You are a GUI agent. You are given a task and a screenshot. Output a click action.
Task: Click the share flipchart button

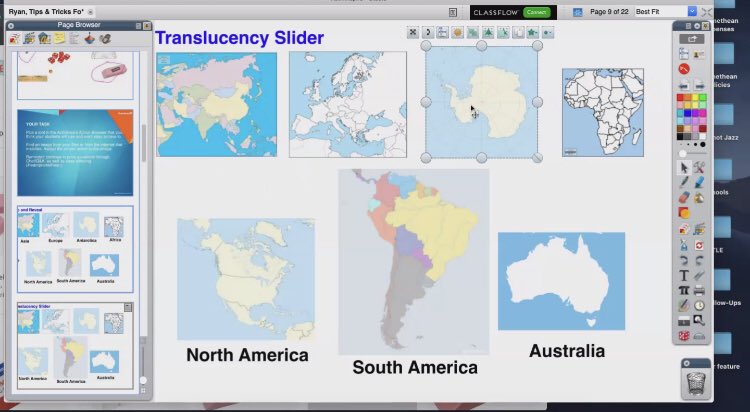692,39
